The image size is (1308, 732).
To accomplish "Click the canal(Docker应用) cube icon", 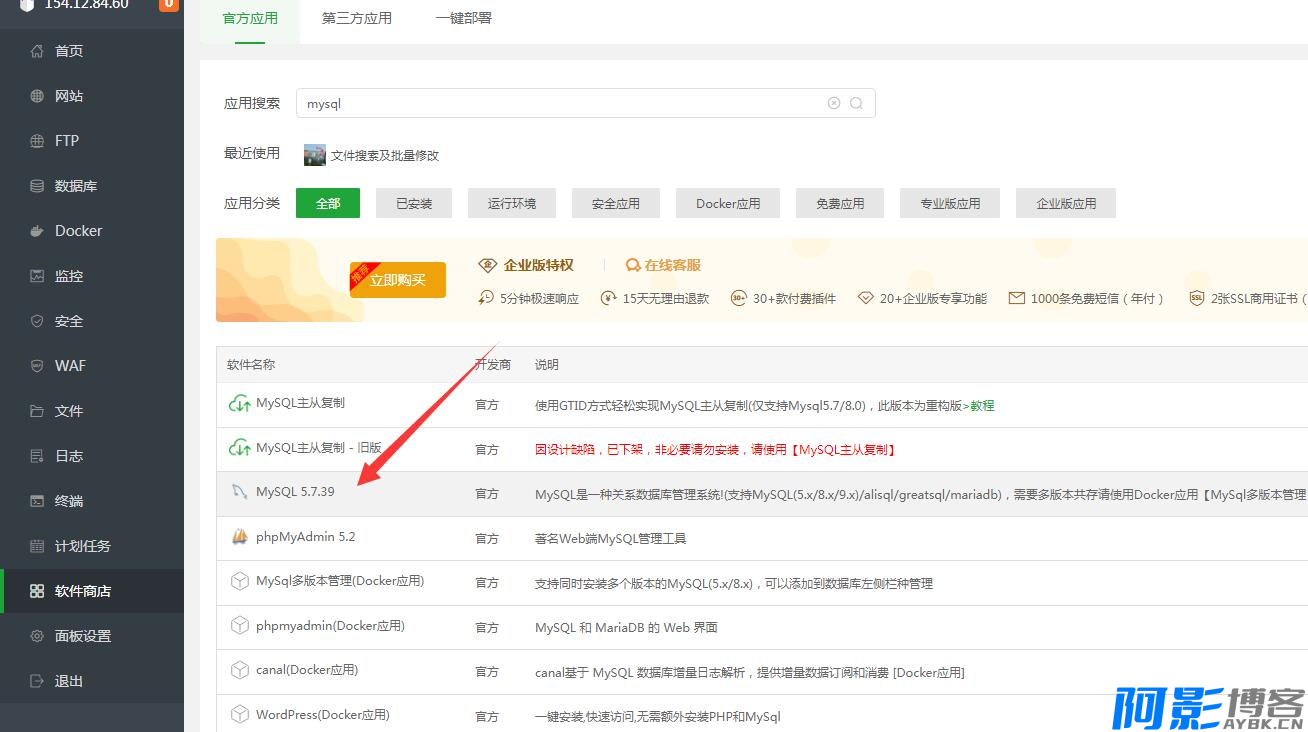I will (x=239, y=670).
